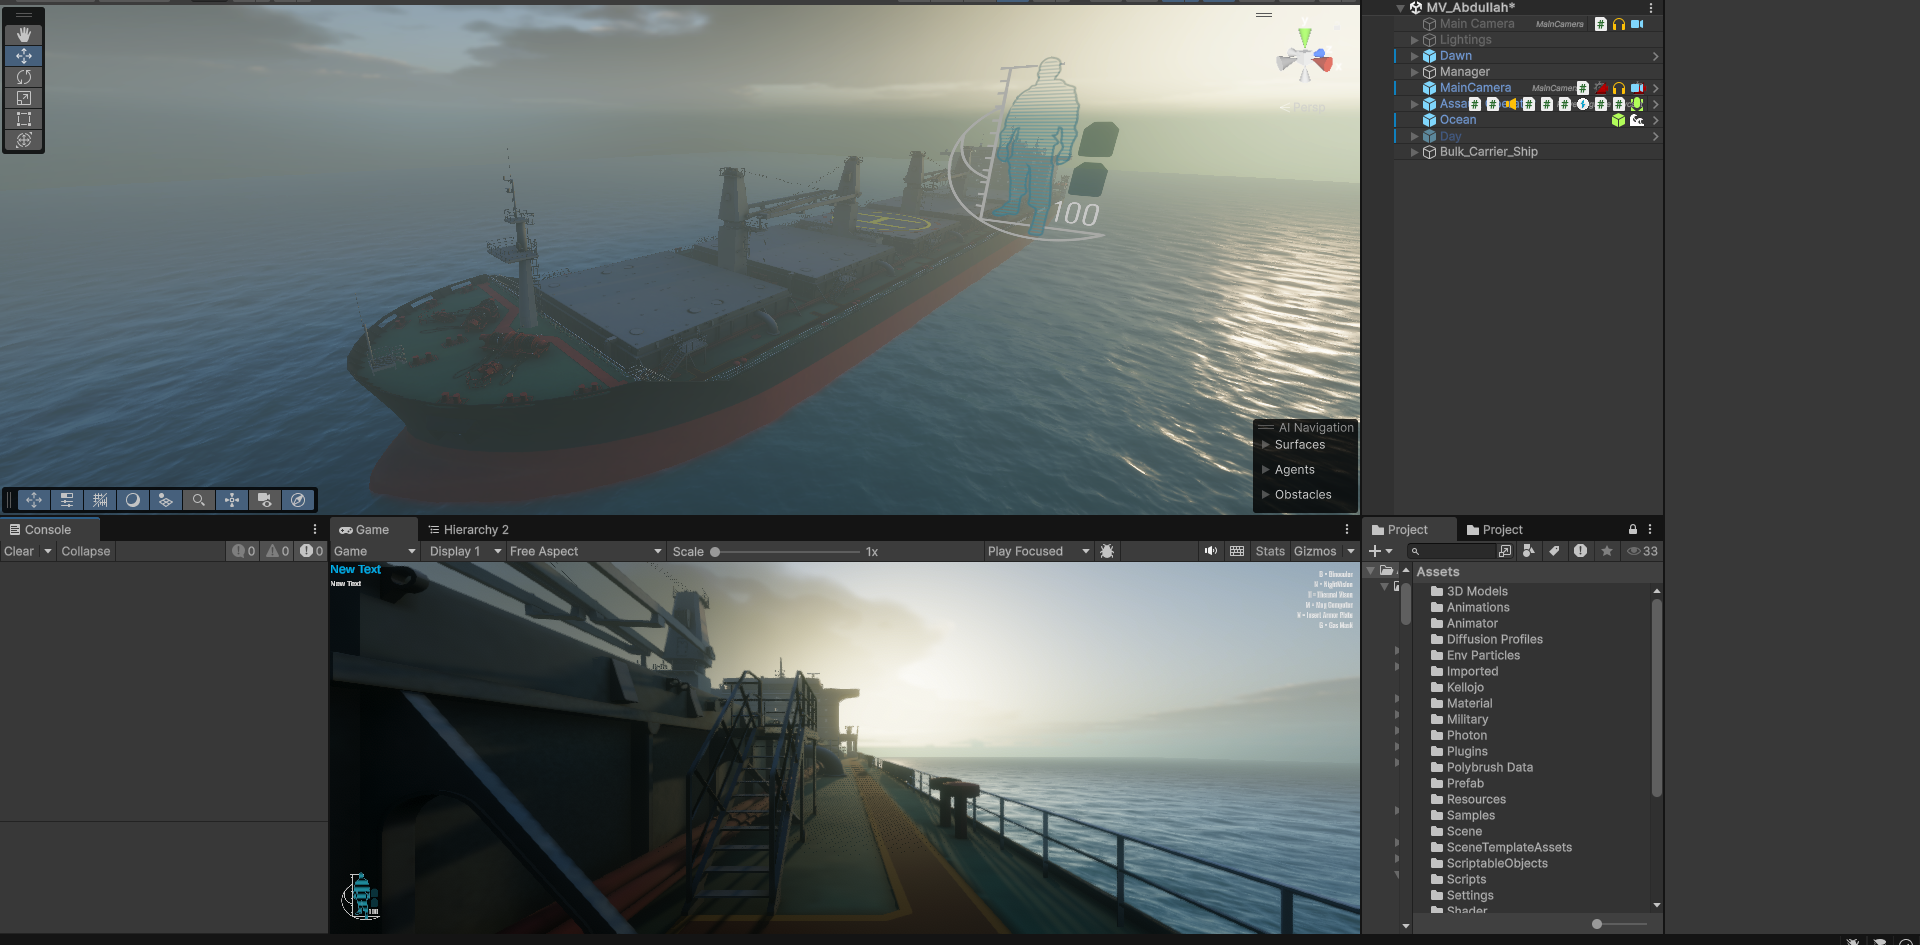Click the favorites star icon
Image resolution: width=1920 pixels, height=945 pixels.
[x=1607, y=551]
